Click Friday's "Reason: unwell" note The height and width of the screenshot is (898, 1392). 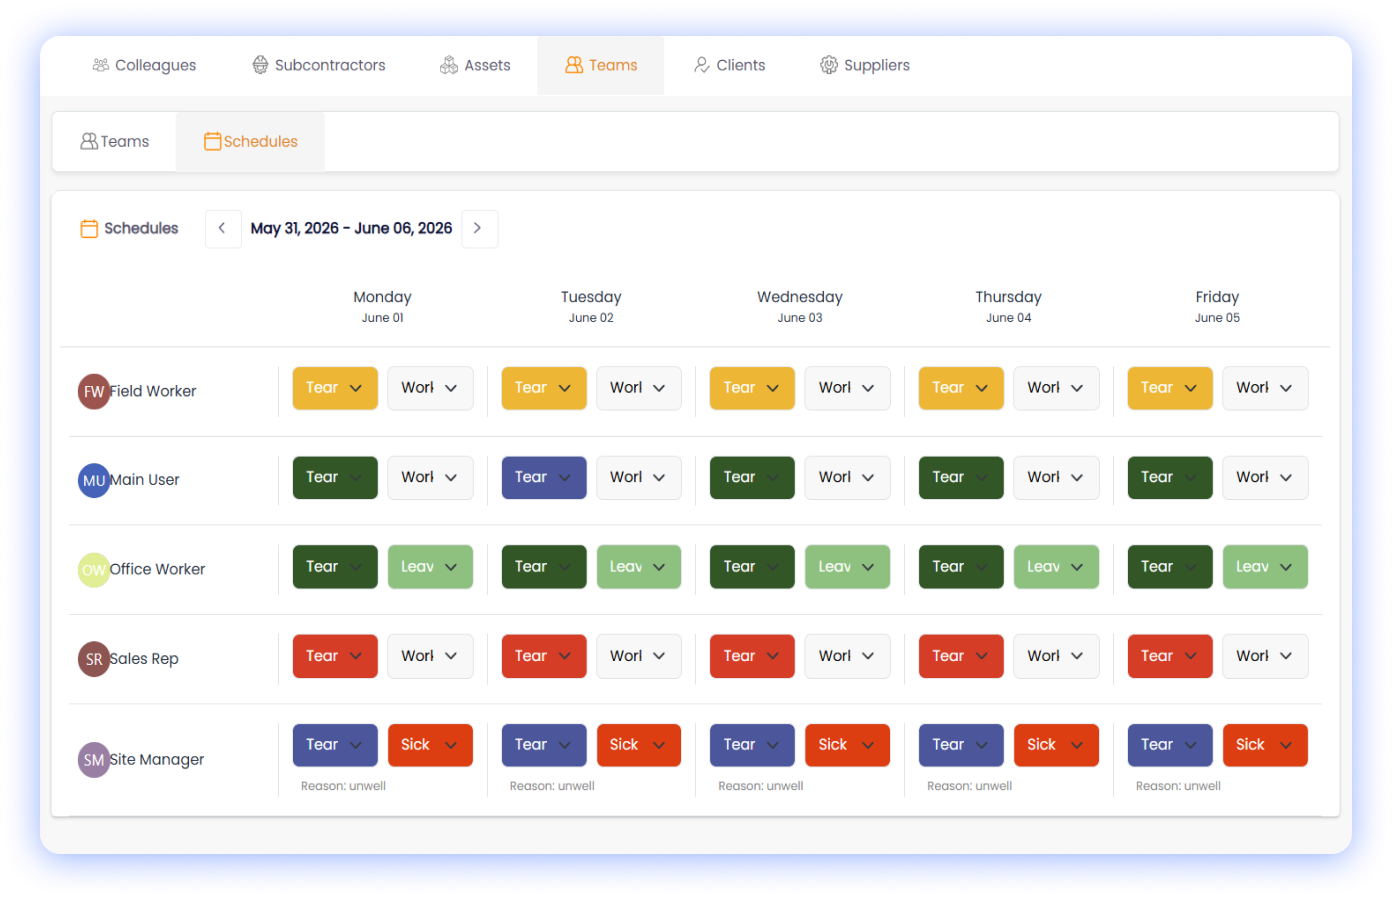pyautogui.click(x=1178, y=786)
